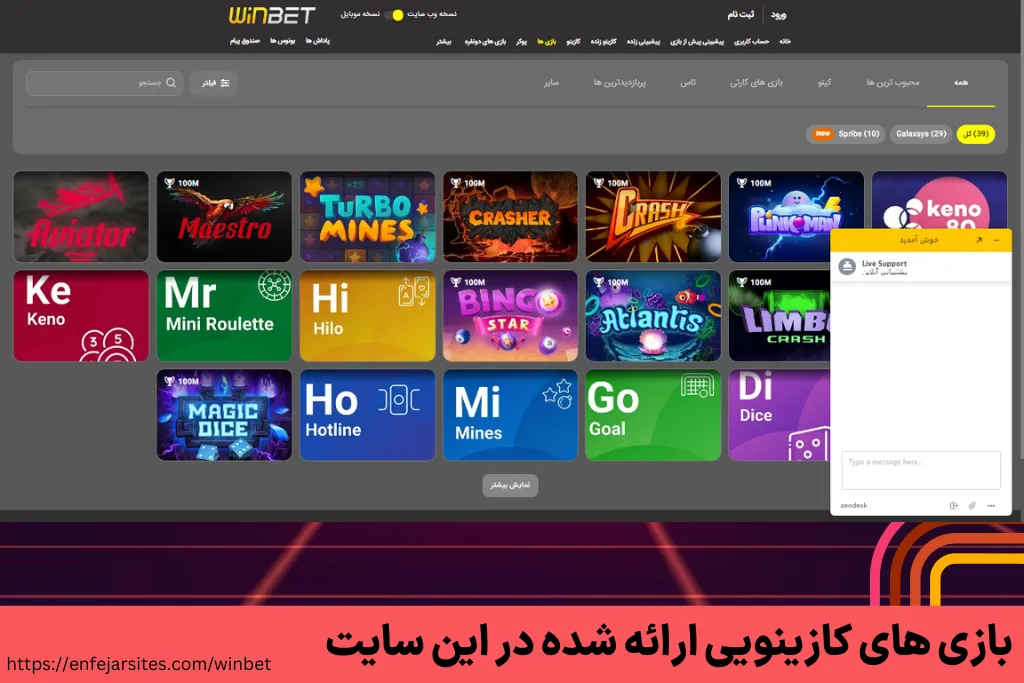Go to خانه home in navigation
Viewport: 1024px width, 683px height.
point(785,42)
